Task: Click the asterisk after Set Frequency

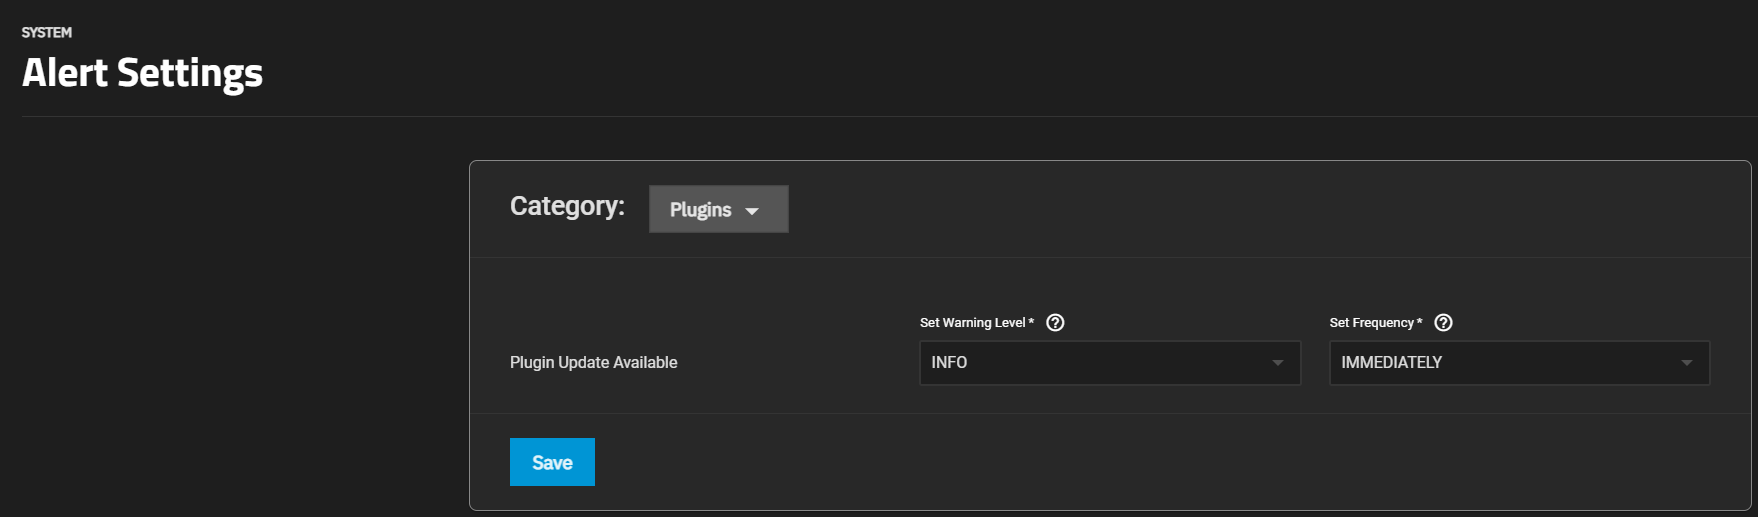Action: (x=1420, y=321)
